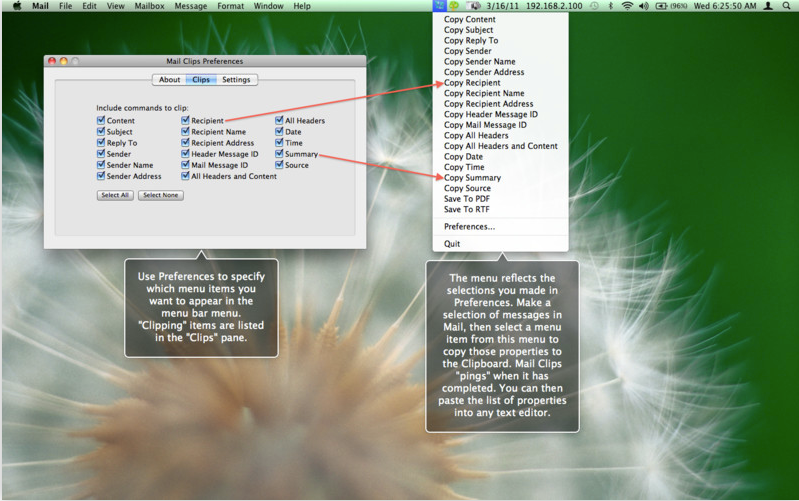Image resolution: width=799 pixels, height=501 pixels.
Task: Uncheck the Subject checkbox
Action: click(x=101, y=131)
